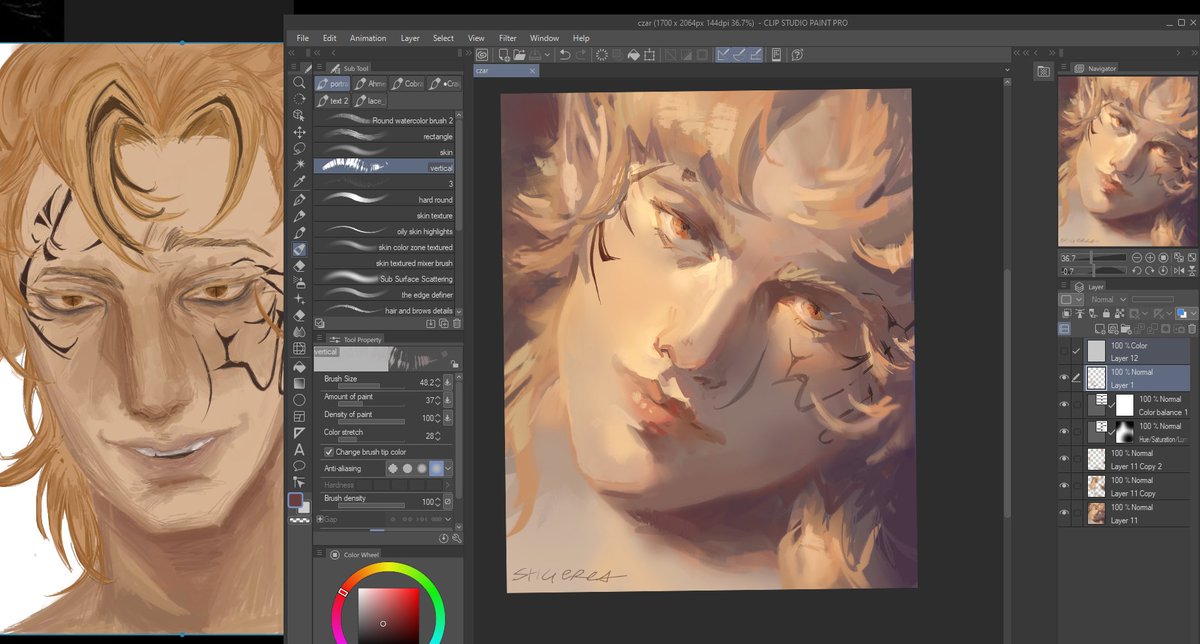Toggle the Snap to Ruler button
The image size is (1200, 644).
[x=723, y=55]
